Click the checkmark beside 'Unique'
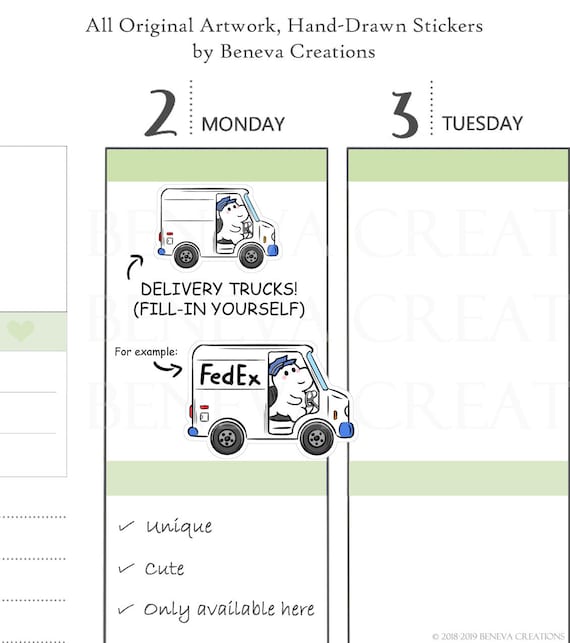570x643 pixels. click(126, 526)
